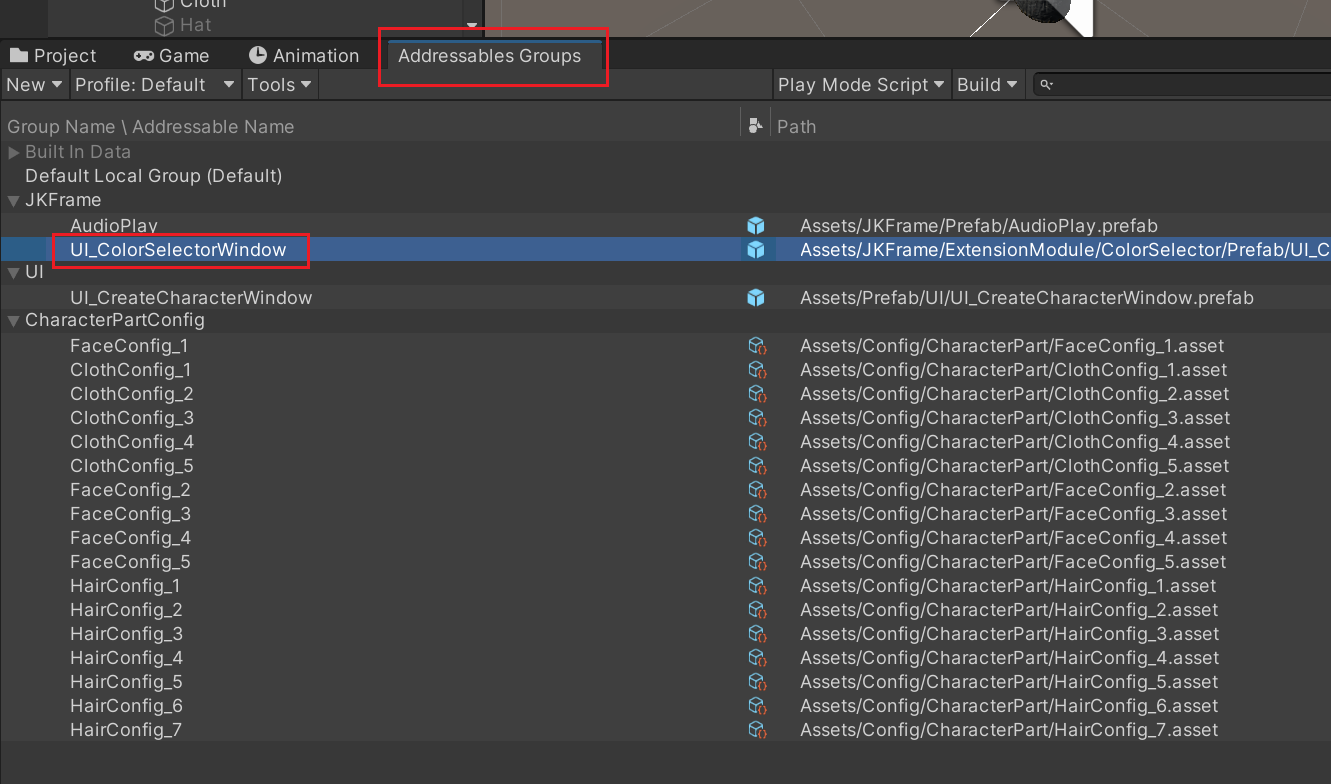
Task: Open the Play Mode Script dropdown
Action: pos(861,85)
